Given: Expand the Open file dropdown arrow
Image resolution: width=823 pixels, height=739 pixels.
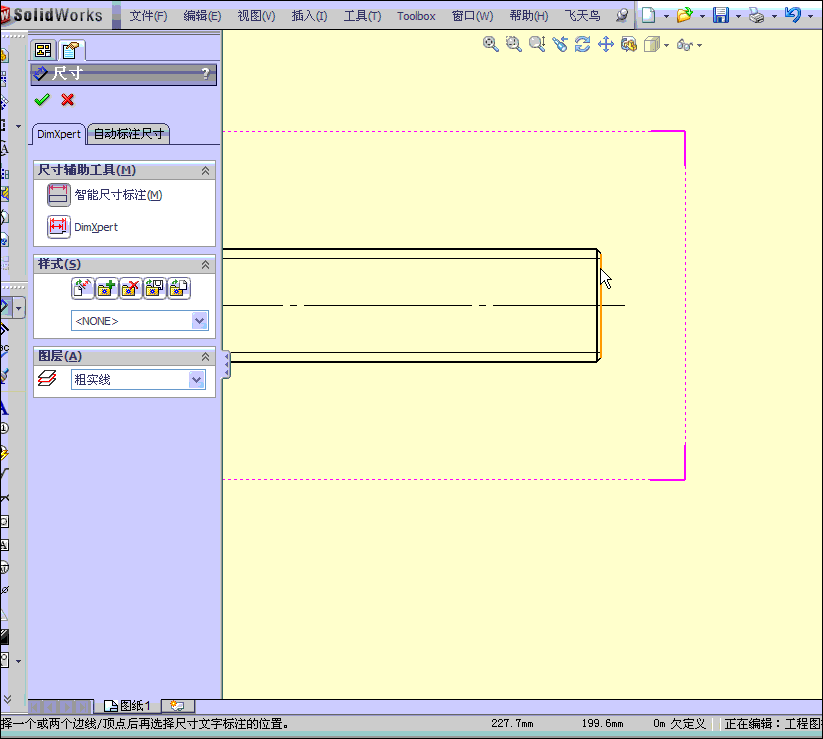Looking at the screenshot, I should 702,16.
